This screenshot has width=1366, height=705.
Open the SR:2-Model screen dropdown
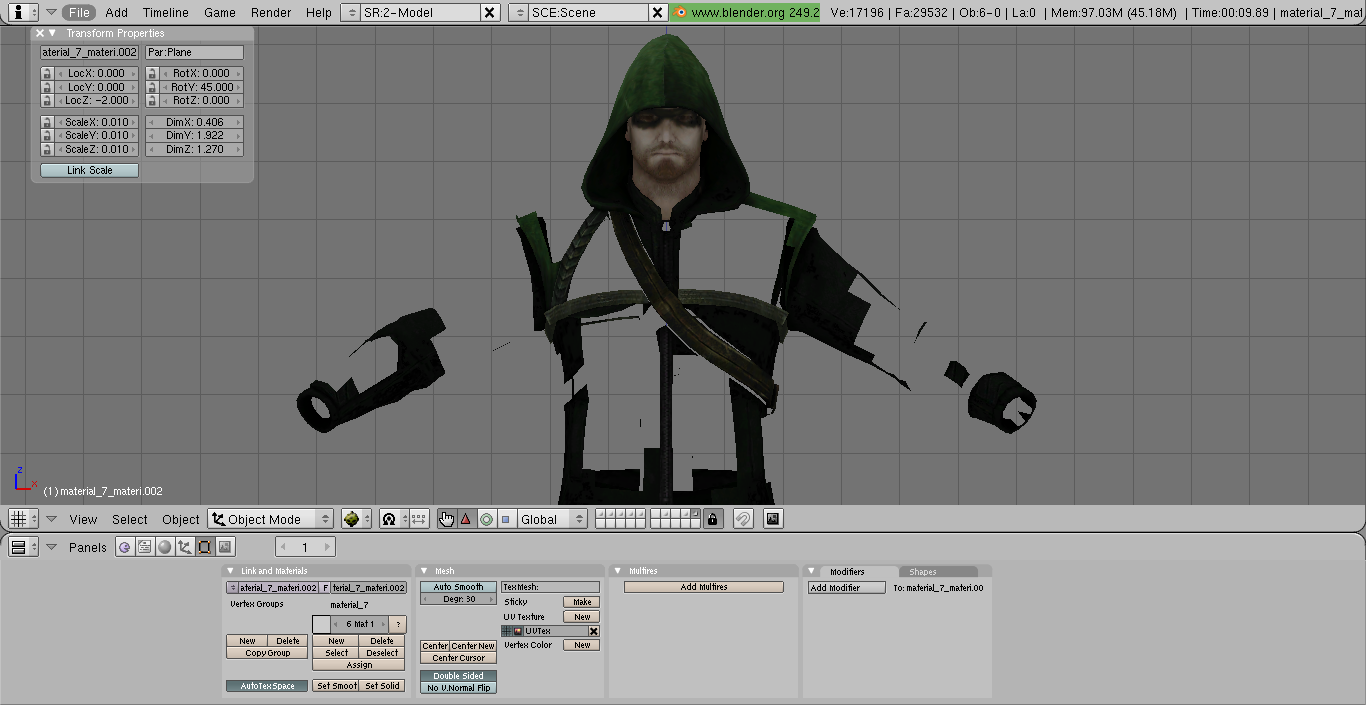350,12
